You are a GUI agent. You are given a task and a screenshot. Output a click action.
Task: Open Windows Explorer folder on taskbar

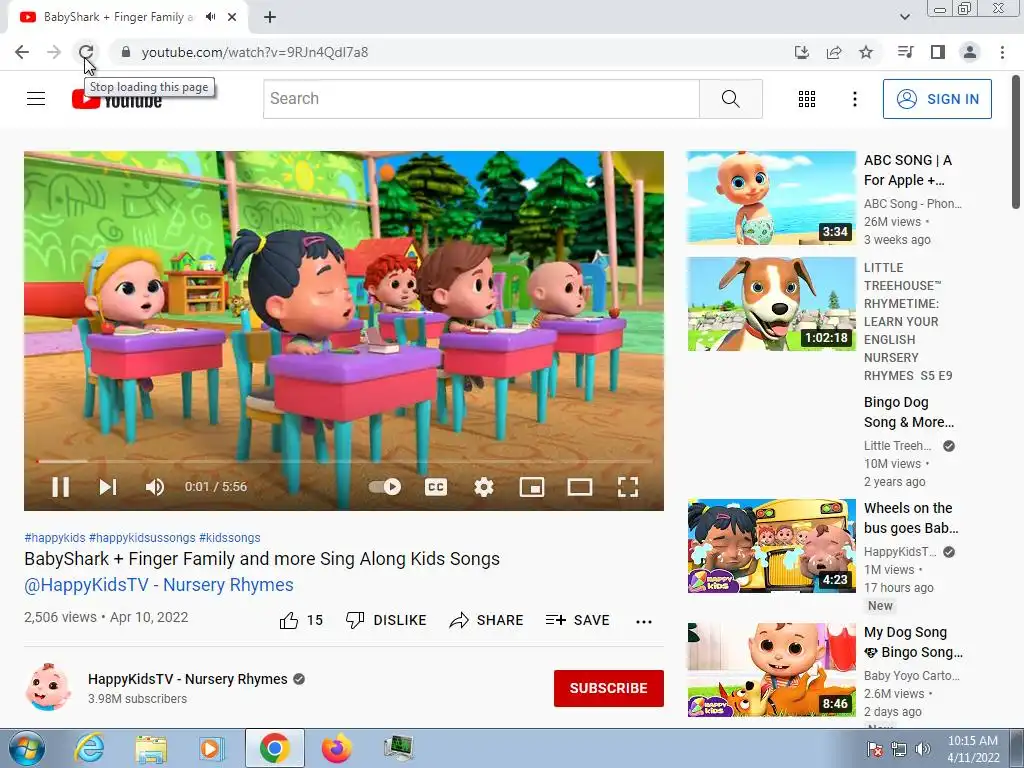pos(151,749)
